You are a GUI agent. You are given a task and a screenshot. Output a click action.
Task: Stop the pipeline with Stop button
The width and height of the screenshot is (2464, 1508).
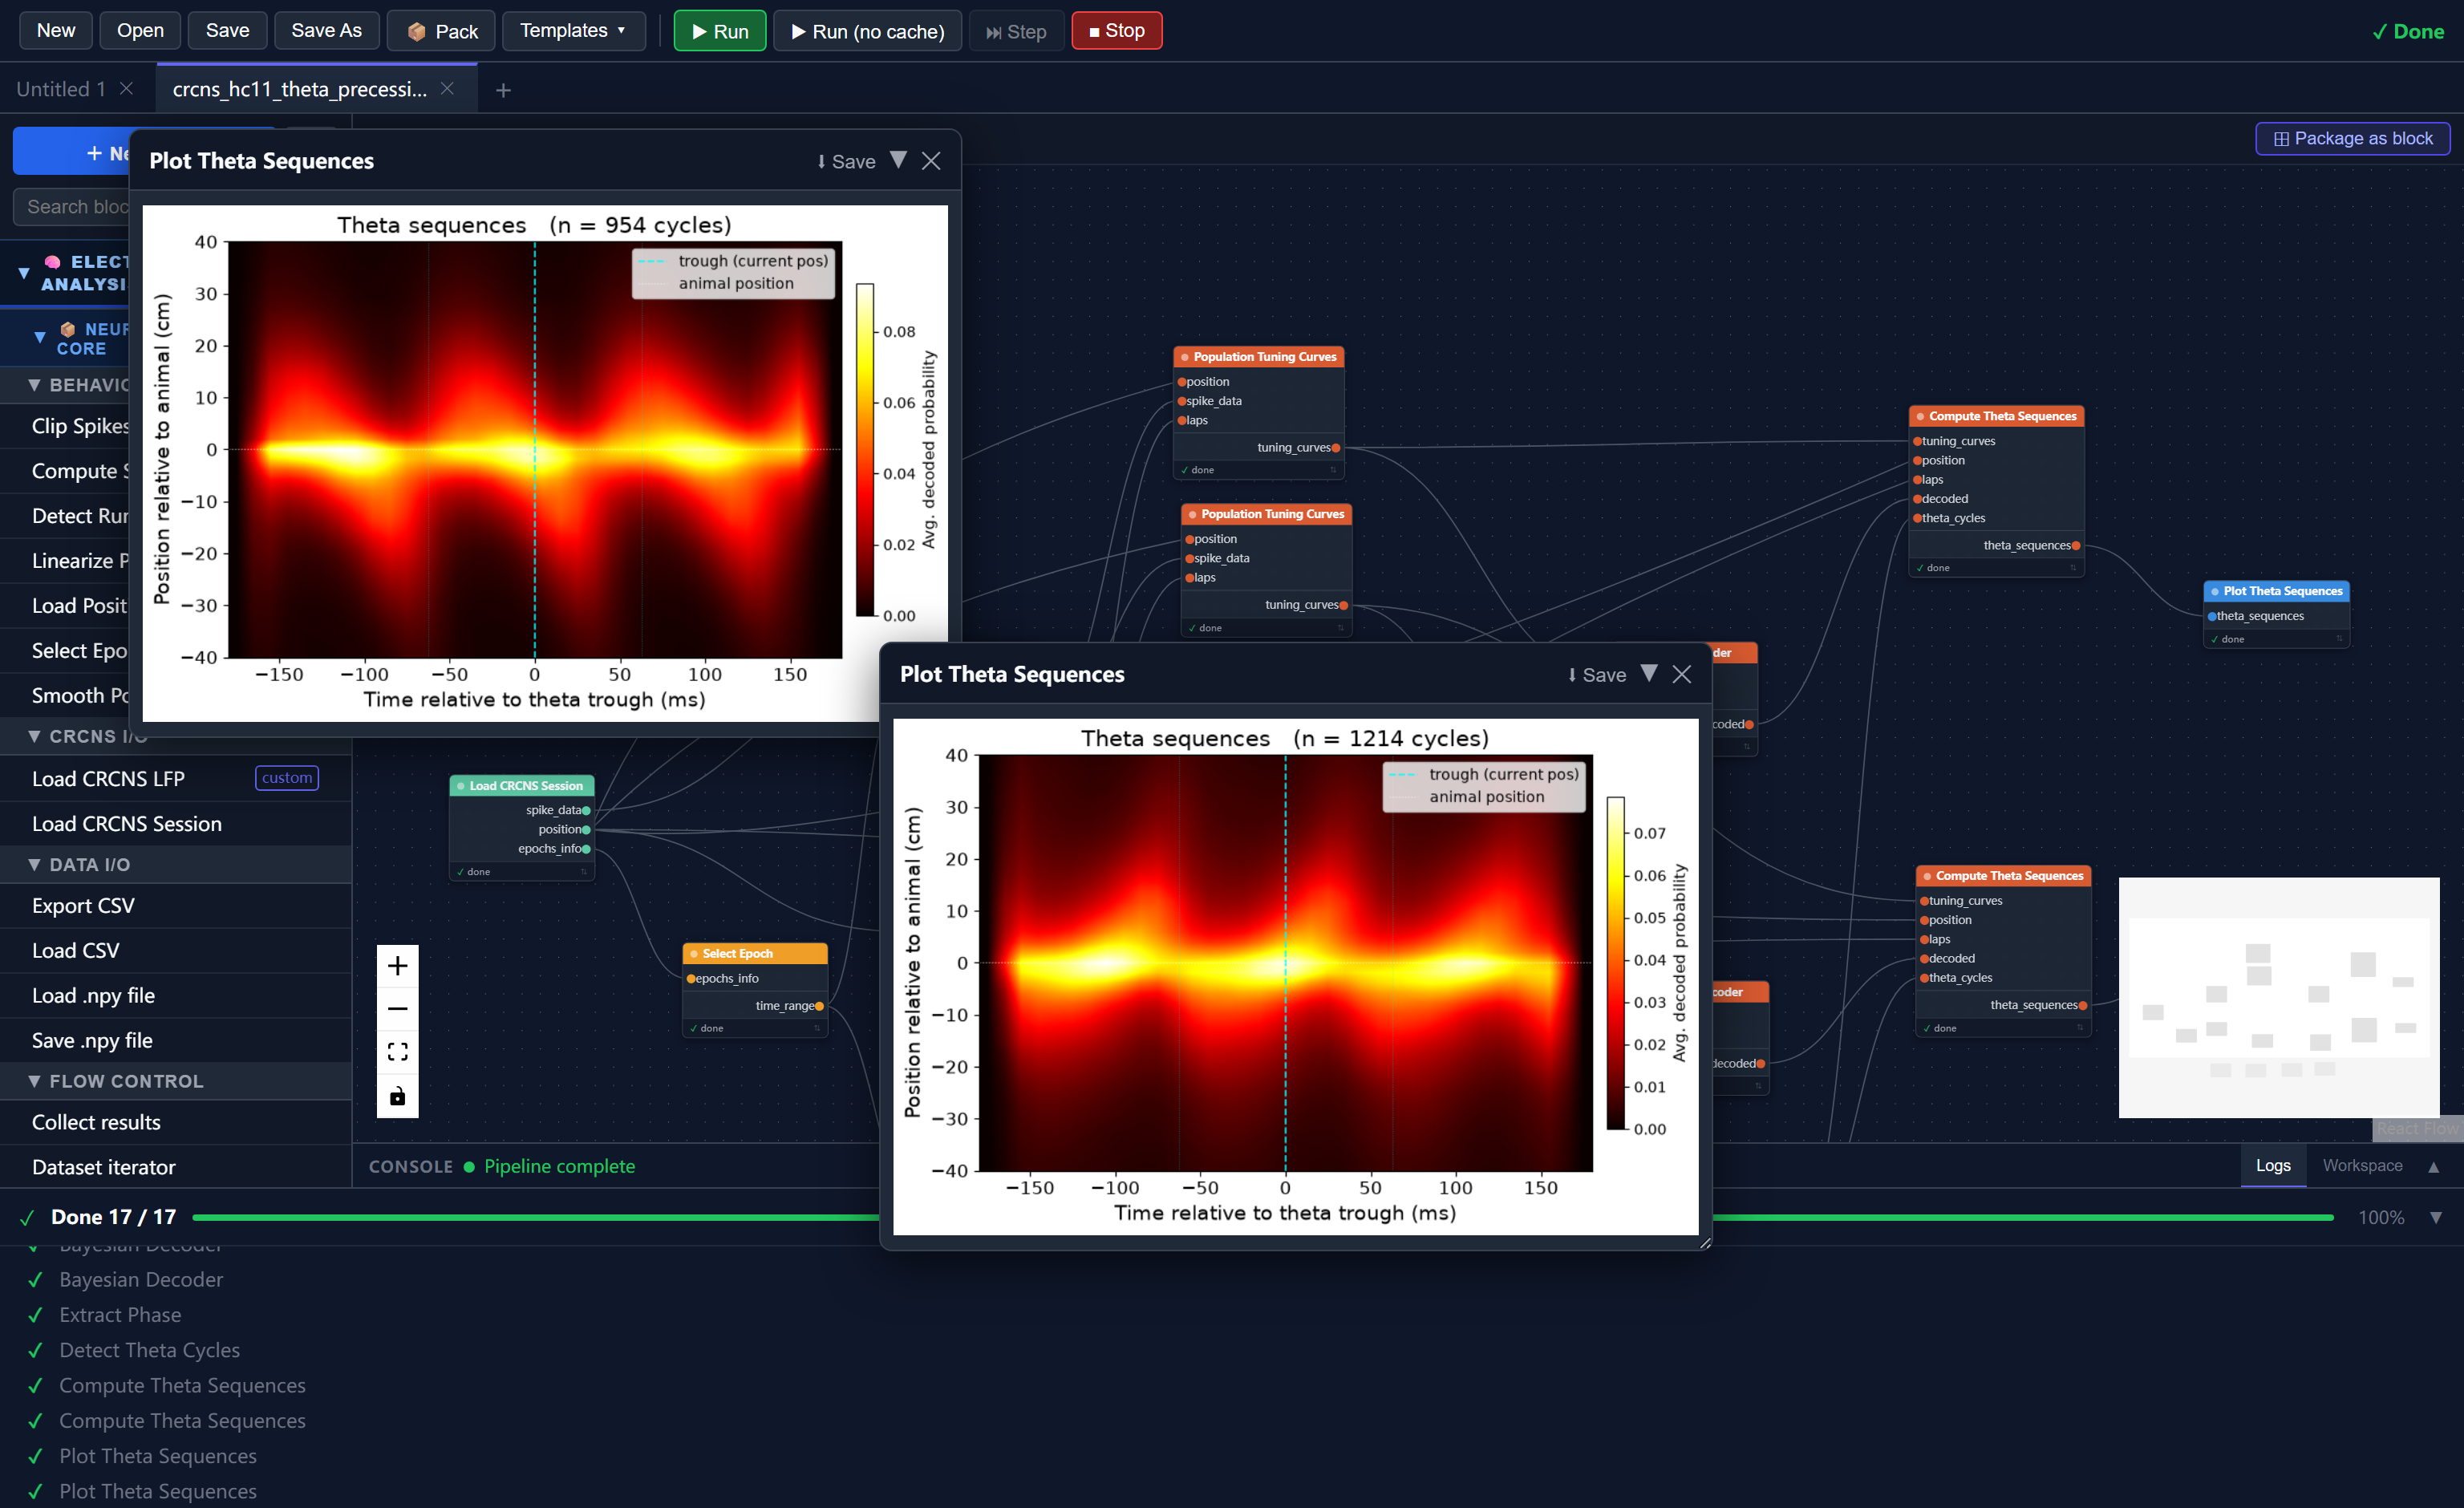point(1116,31)
